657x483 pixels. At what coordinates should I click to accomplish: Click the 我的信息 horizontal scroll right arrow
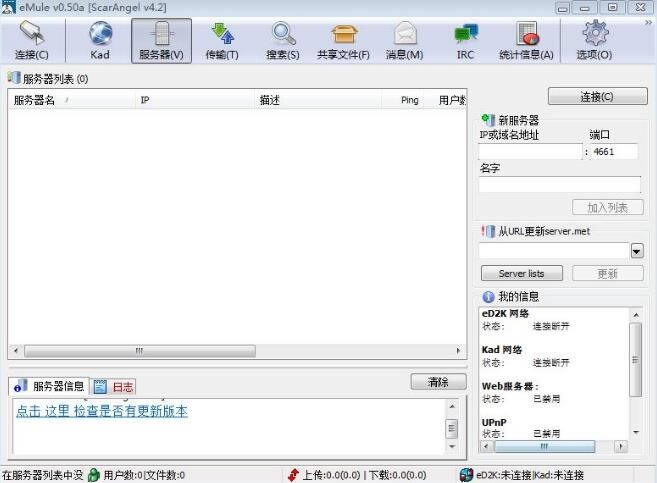(x=621, y=446)
